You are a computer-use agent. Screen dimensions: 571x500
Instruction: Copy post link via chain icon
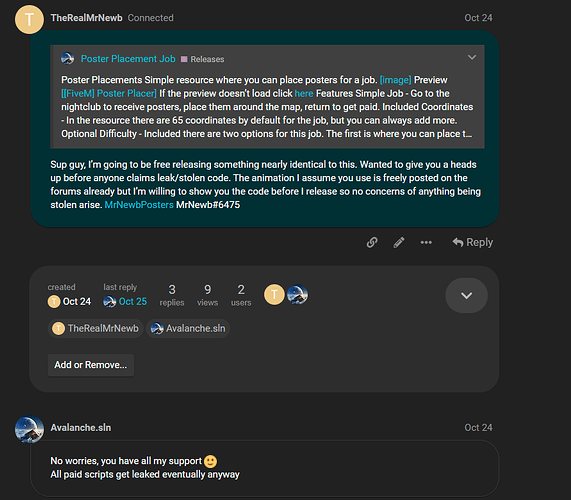click(x=372, y=242)
